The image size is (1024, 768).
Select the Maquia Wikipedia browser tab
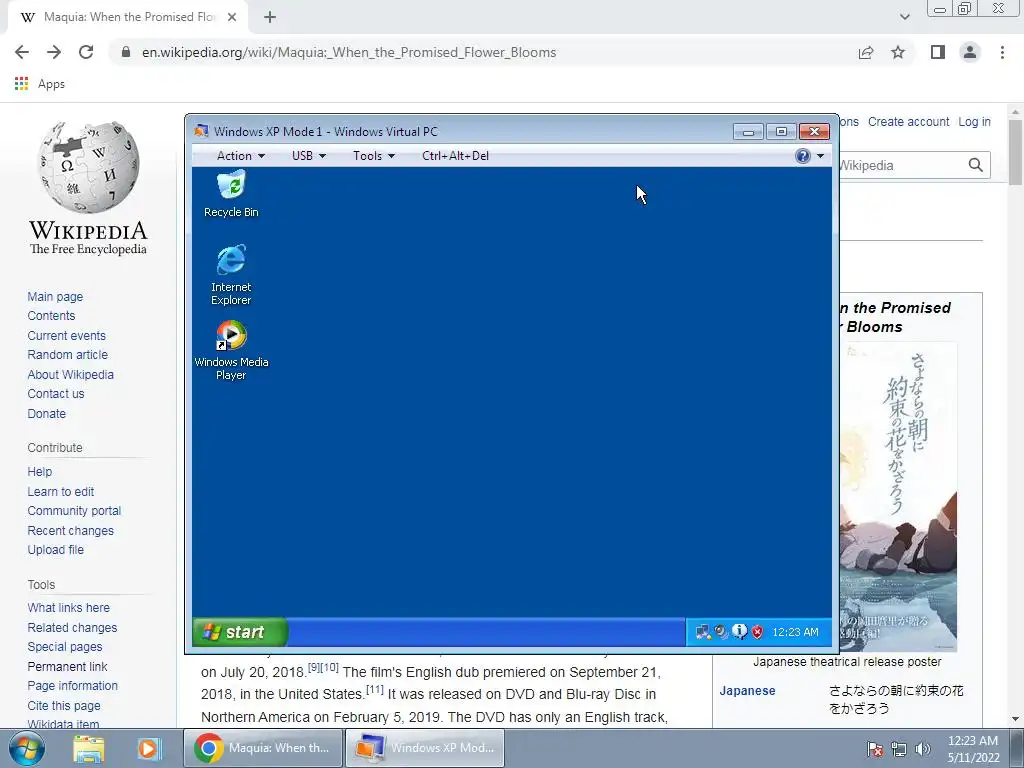pos(128,18)
